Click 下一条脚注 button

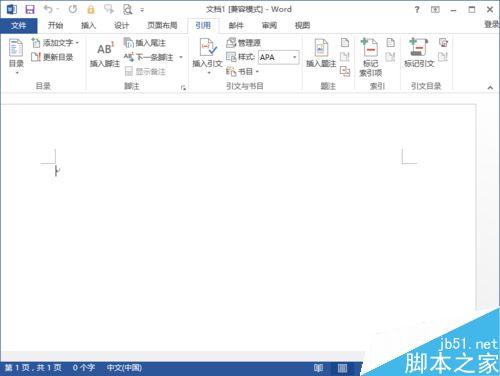coord(149,57)
